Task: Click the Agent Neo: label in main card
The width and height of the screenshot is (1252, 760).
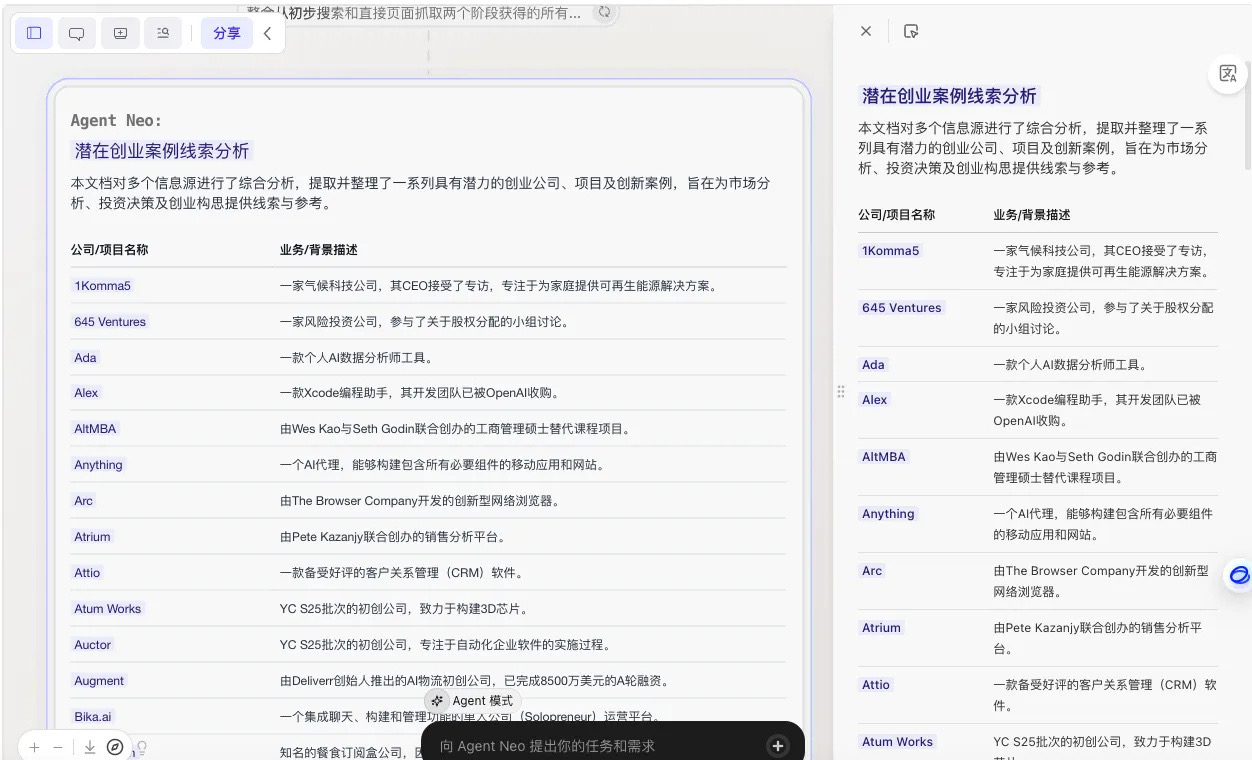Action: (x=116, y=121)
